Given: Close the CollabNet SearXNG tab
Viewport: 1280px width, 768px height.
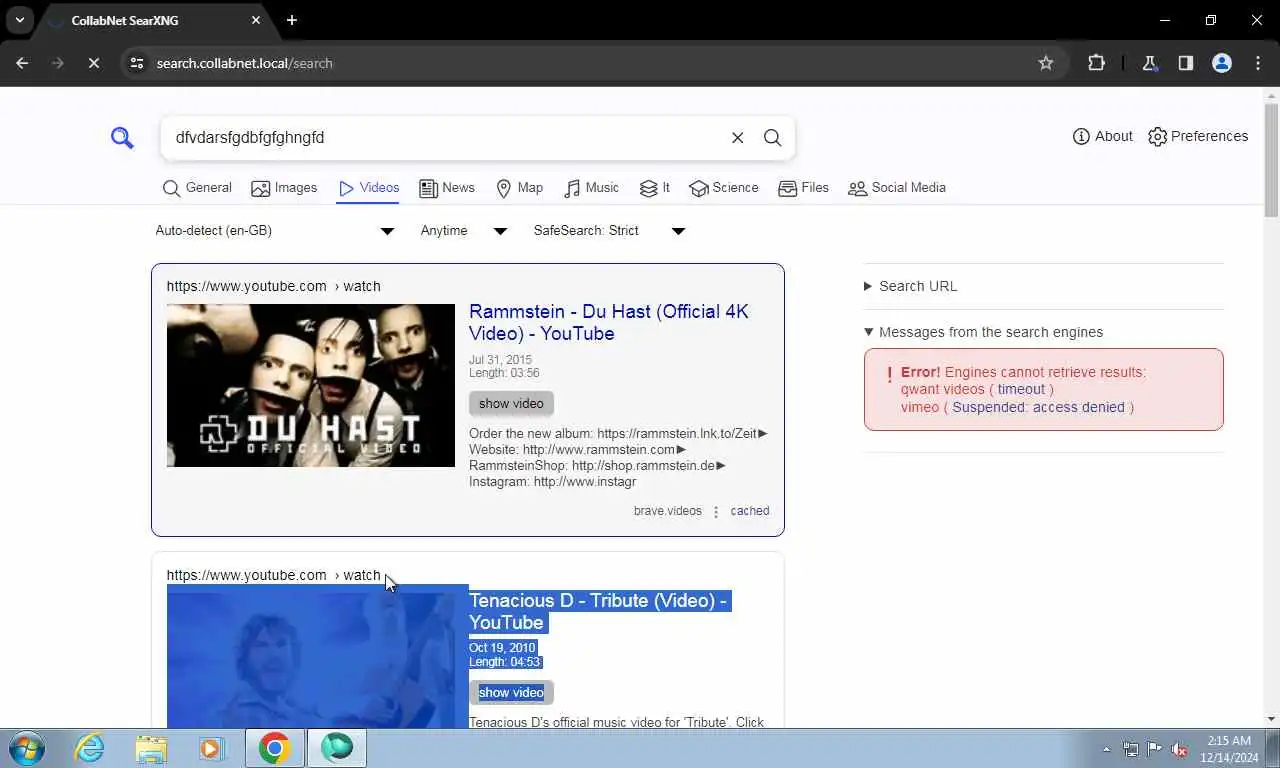Looking at the screenshot, I should 256,20.
